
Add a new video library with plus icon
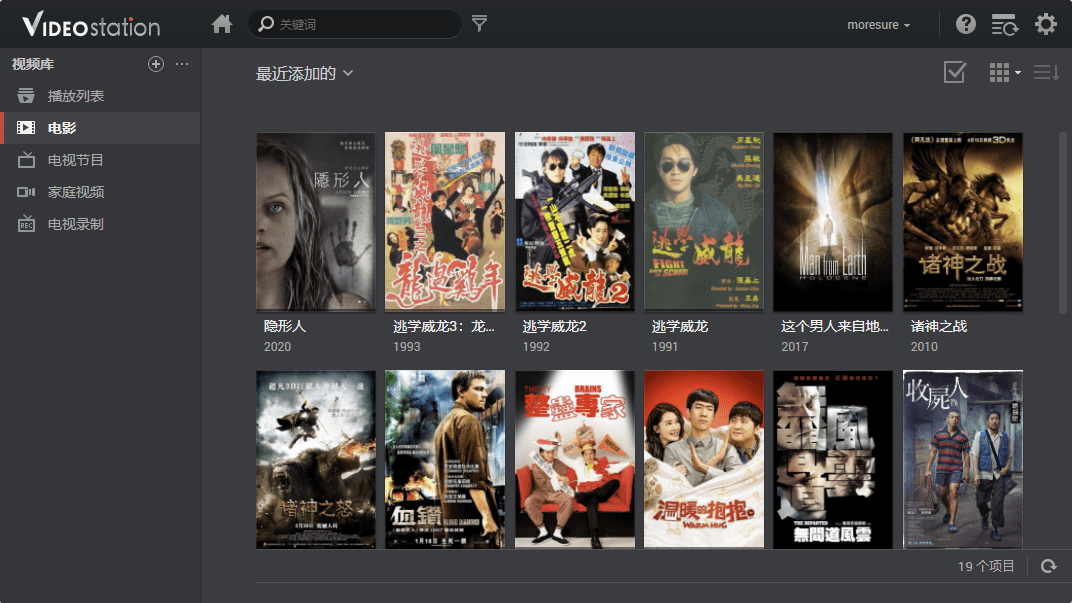pos(155,64)
